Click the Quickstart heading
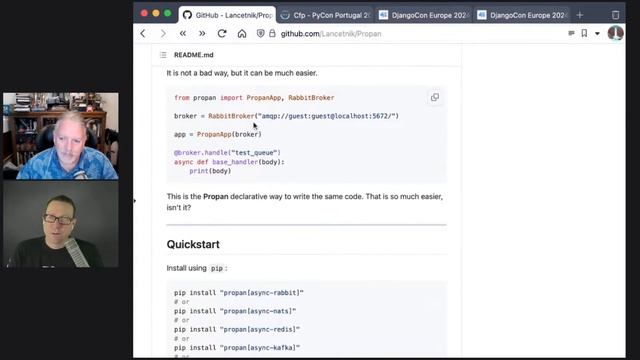Image resolution: width=640 pixels, height=360 pixels. (x=193, y=244)
